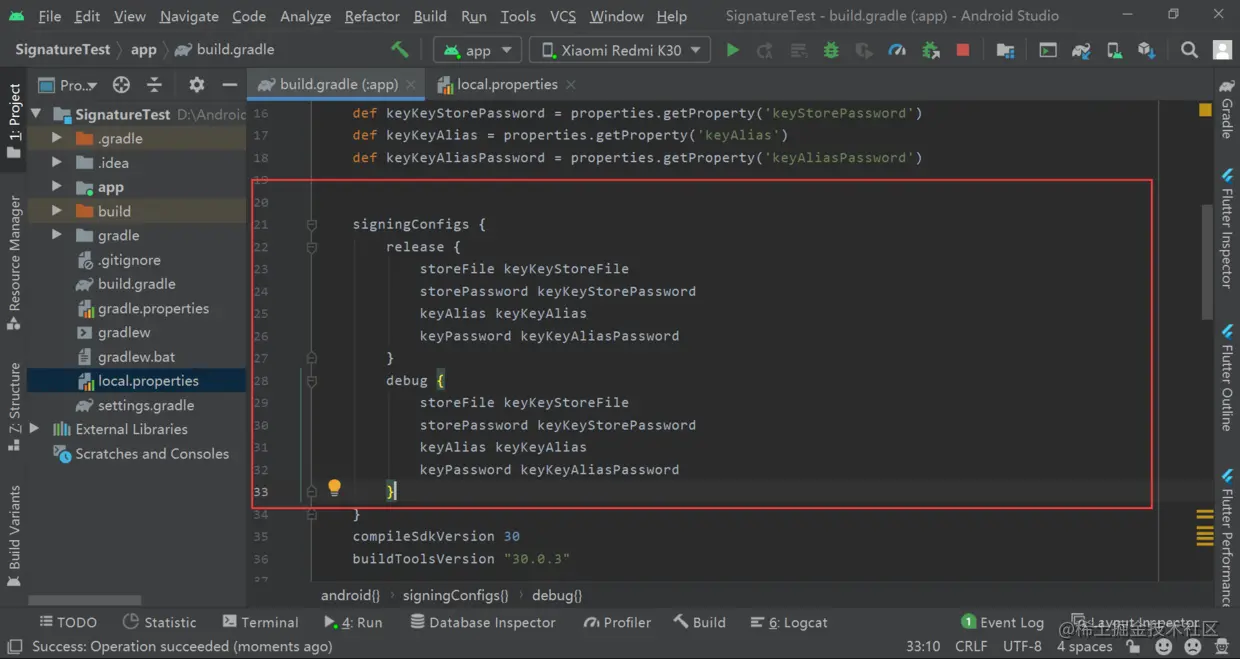The image size is (1240, 659).
Task: Open the Logcat tool window
Action: click(788, 622)
